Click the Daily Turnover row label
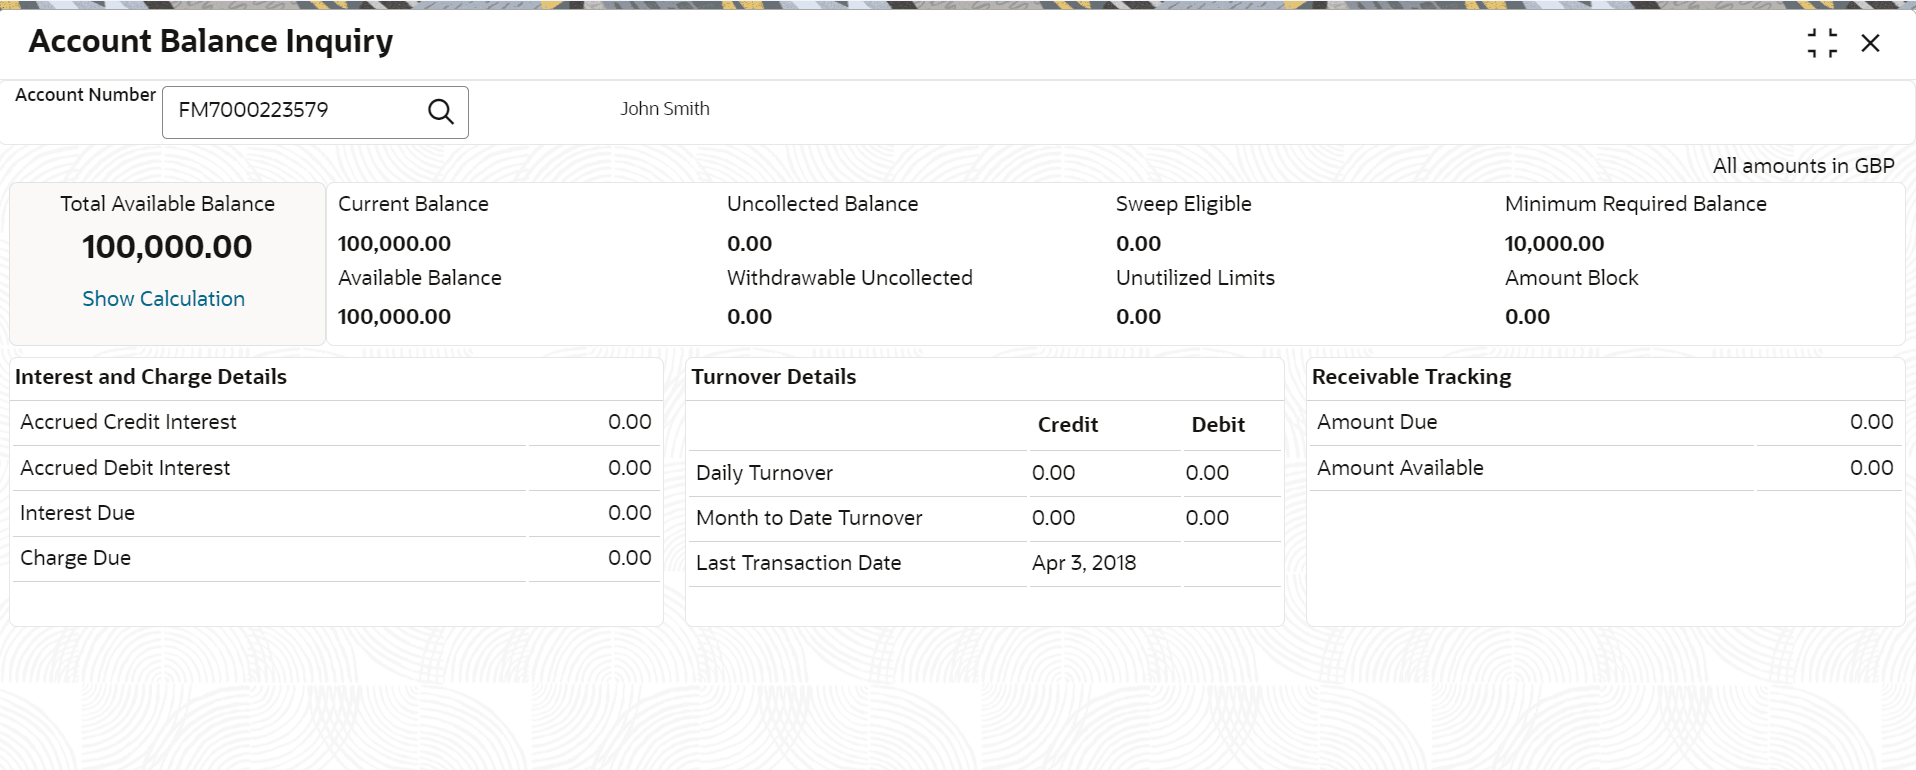This screenshot has height=770, width=1916. tap(764, 473)
